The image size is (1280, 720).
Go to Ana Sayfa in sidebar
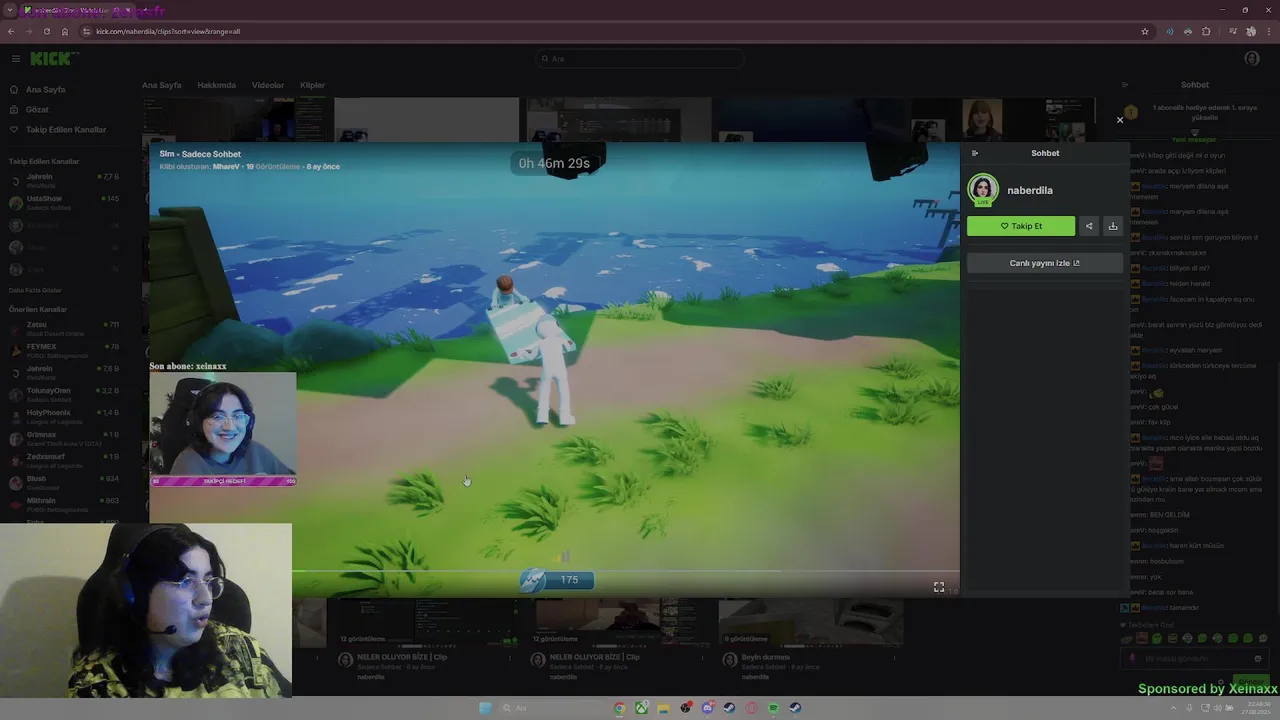pos(46,89)
